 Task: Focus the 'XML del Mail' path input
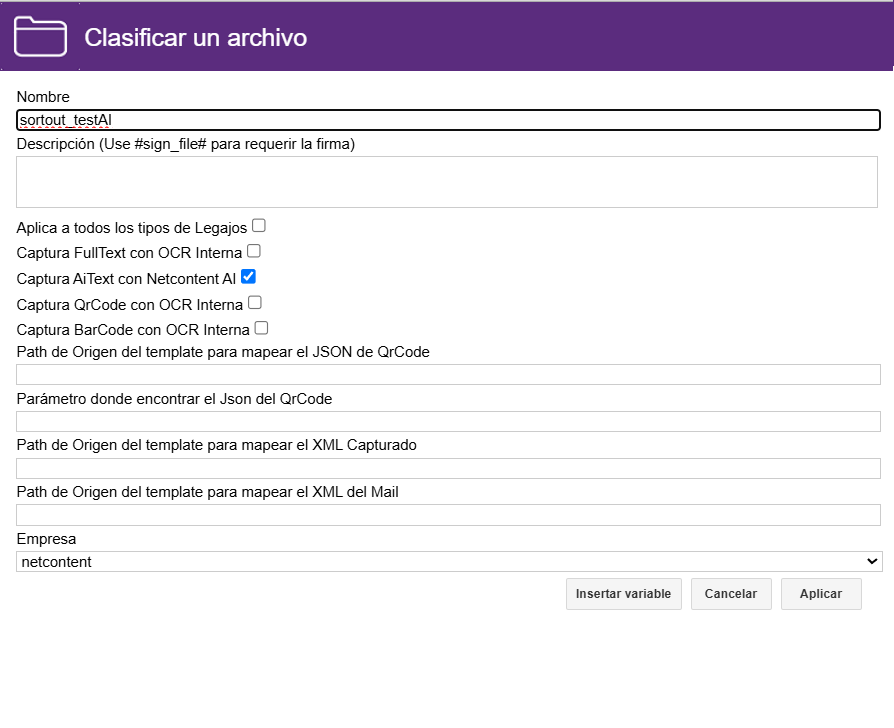click(x=447, y=514)
